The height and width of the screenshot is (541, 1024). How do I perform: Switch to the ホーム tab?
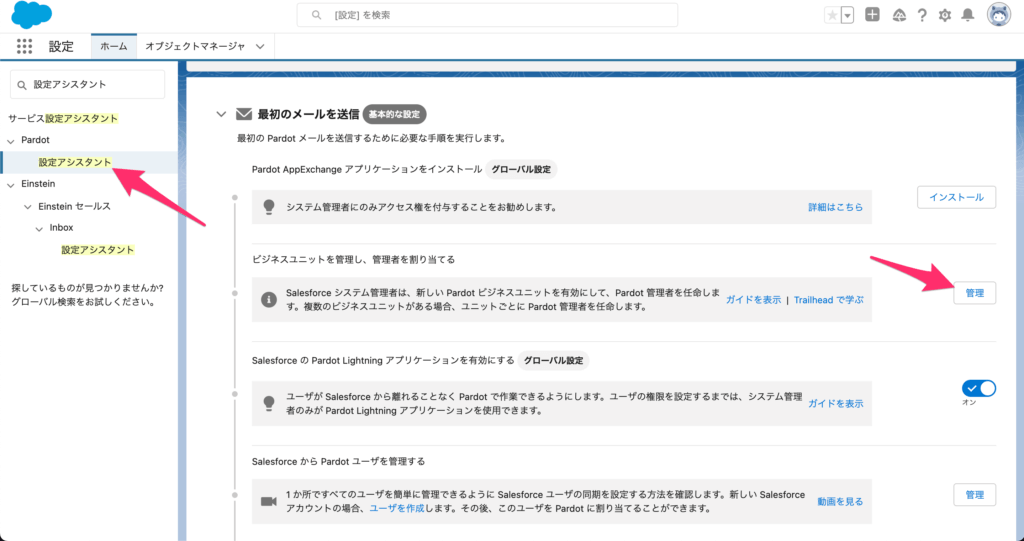pyautogui.click(x=113, y=46)
